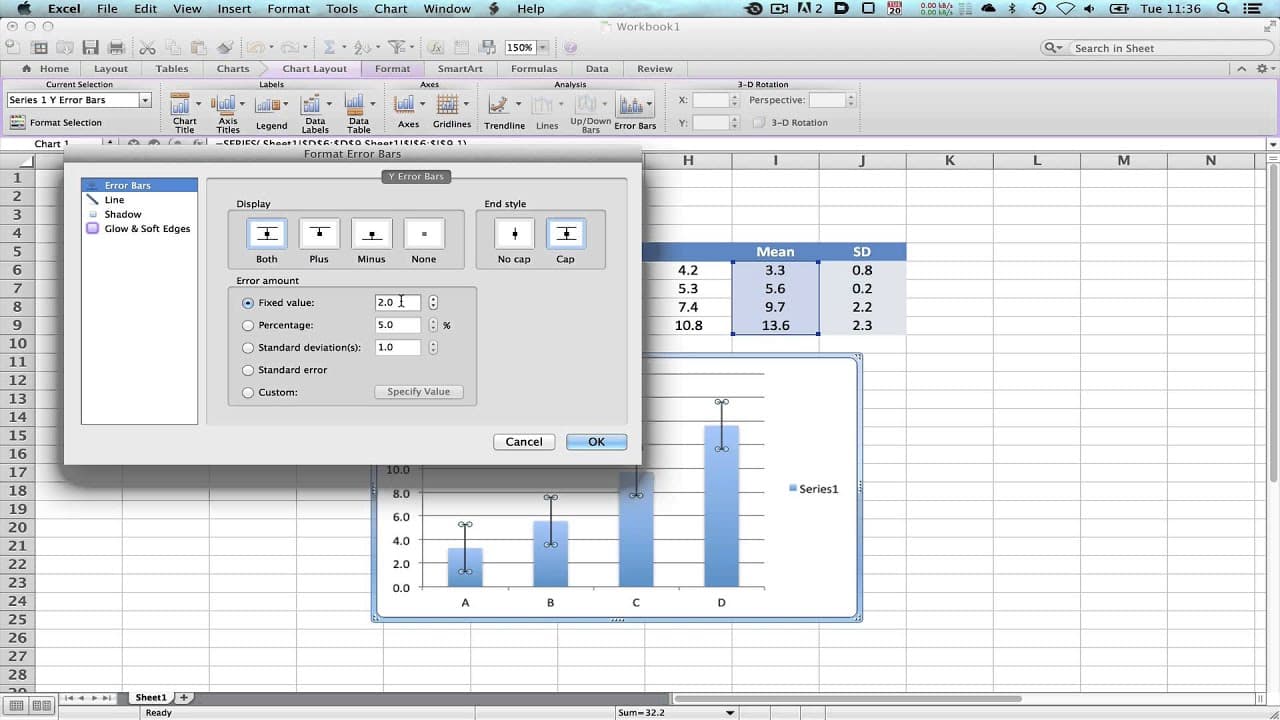Click the Cancel button in dialog
The height and width of the screenshot is (720, 1280).
tap(524, 441)
